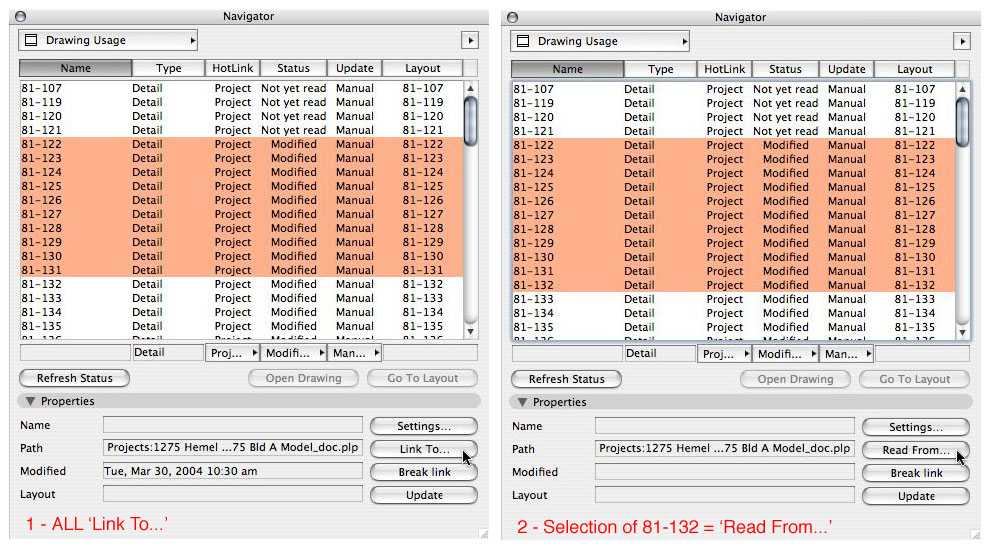Select row 81-119 in left Navigator
The width and height of the screenshot is (1000, 550).
[242, 102]
